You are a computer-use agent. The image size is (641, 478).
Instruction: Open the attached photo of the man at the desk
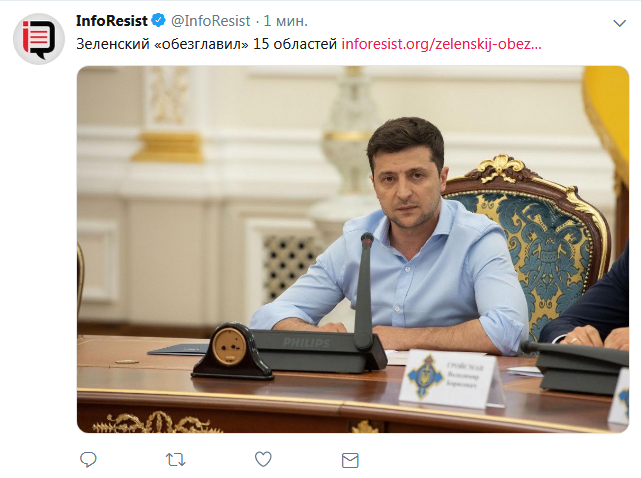(353, 249)
